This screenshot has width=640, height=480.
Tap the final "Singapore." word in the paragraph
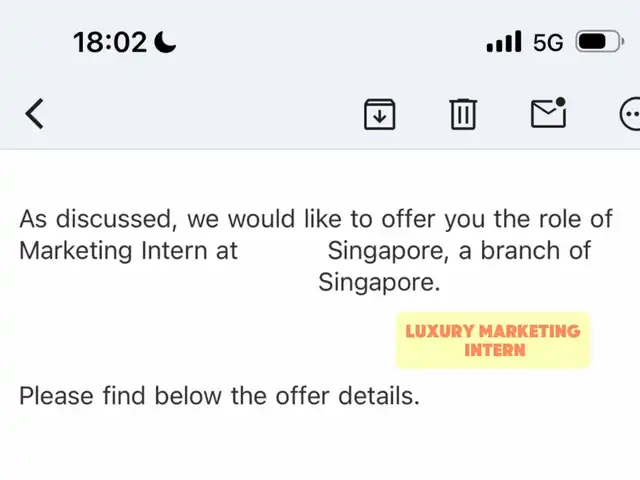click(379, 282)
